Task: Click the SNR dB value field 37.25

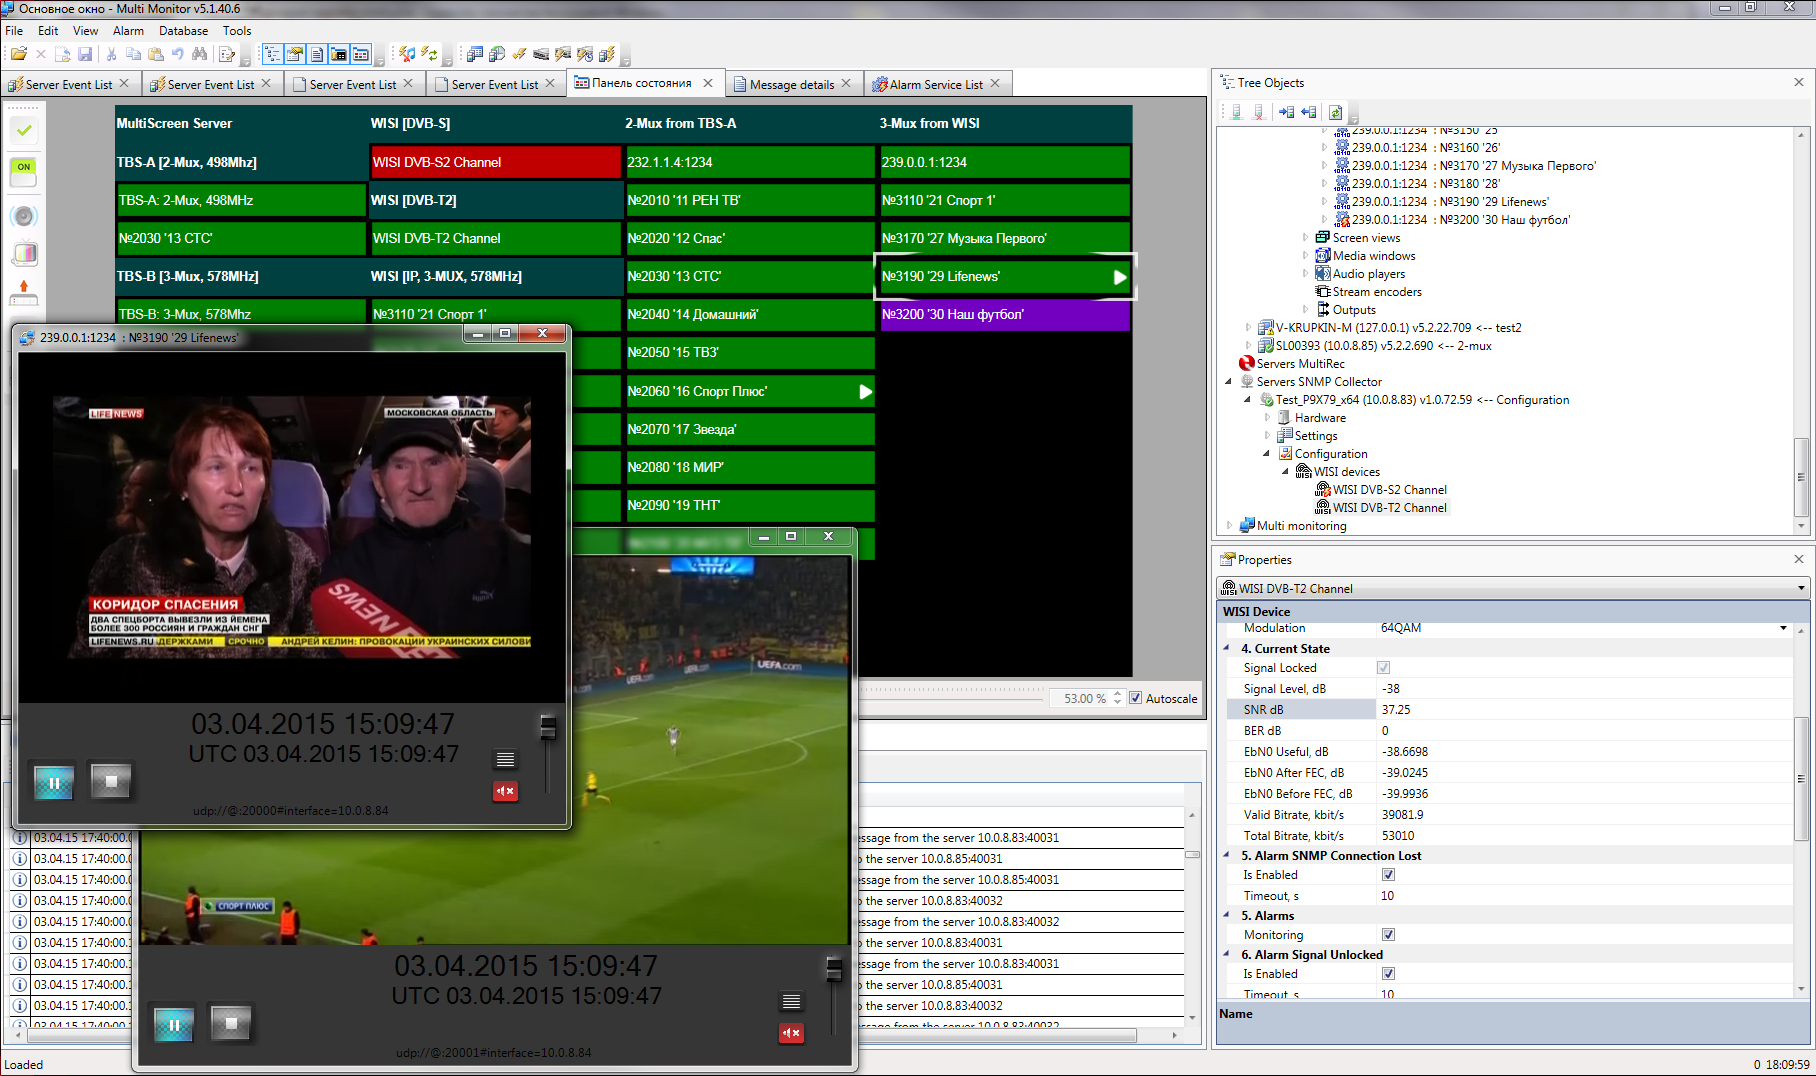Action: pyautogui.click(x=1584, y=710)
